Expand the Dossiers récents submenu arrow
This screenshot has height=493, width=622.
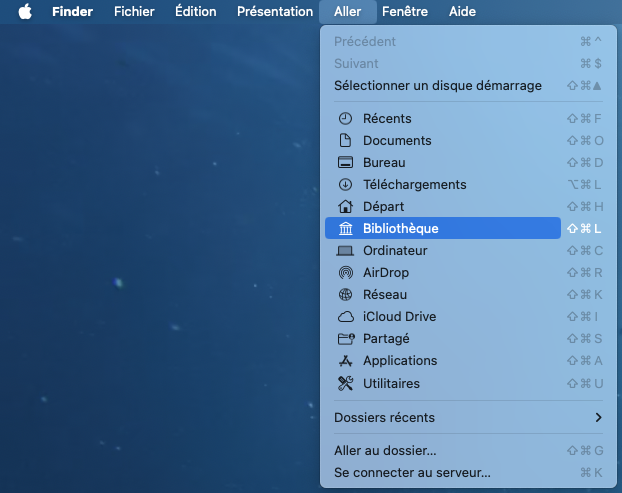click(x=598, y=417)
